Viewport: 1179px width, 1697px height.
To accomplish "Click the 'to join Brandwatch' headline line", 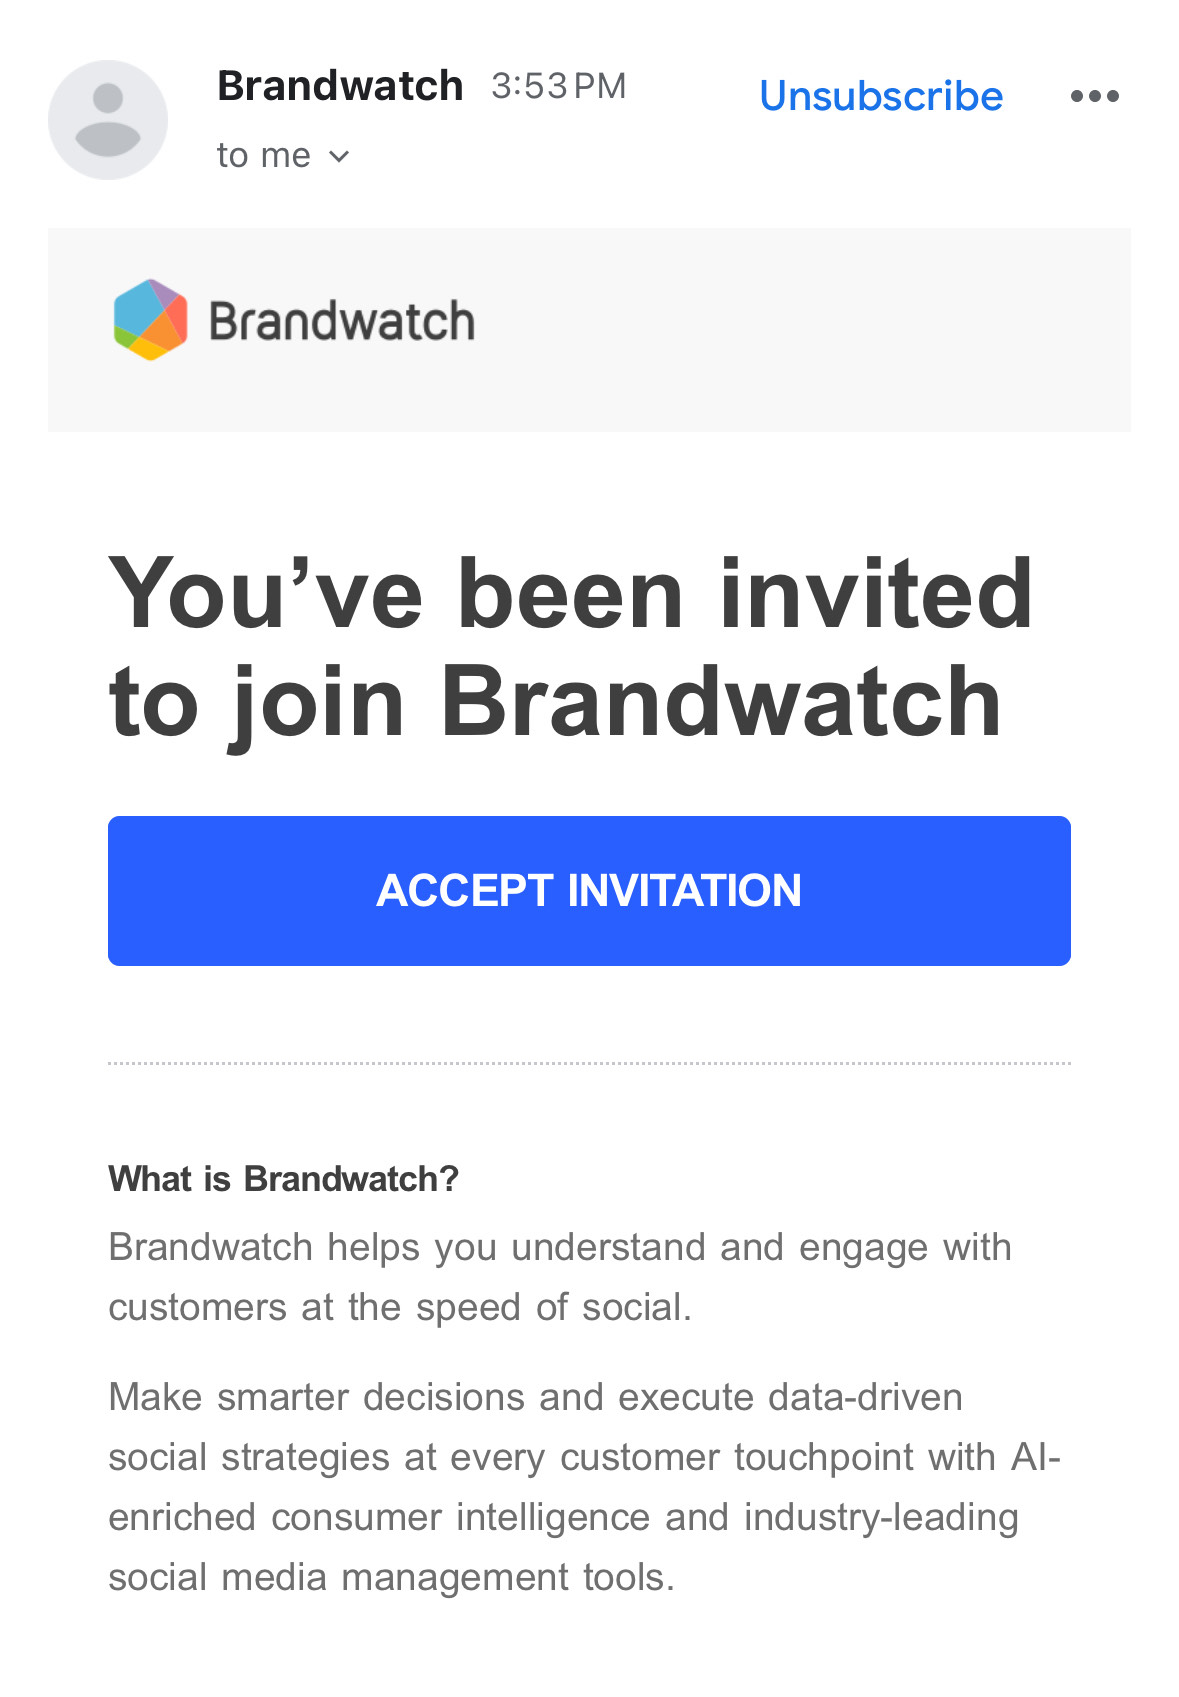I will (x=555, y=703).
